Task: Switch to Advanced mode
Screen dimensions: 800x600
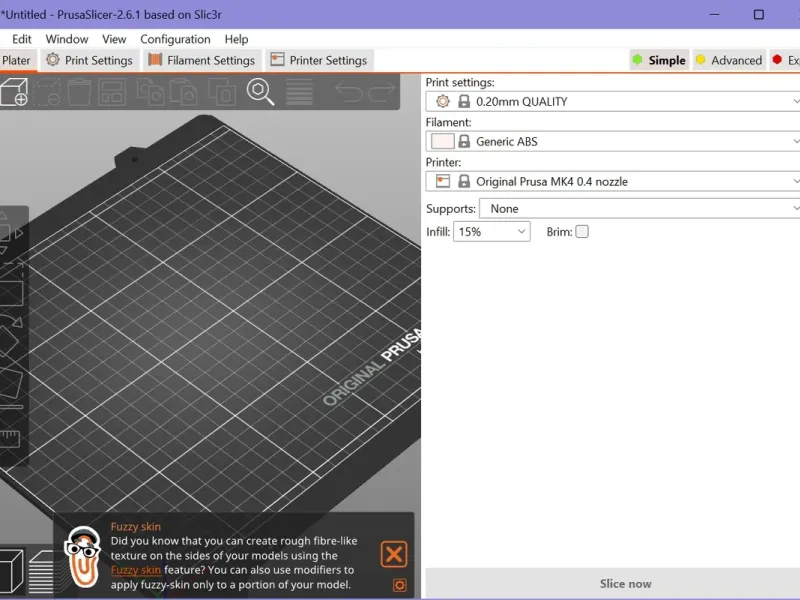Action: pyautogui.click(x=729, y=60)
